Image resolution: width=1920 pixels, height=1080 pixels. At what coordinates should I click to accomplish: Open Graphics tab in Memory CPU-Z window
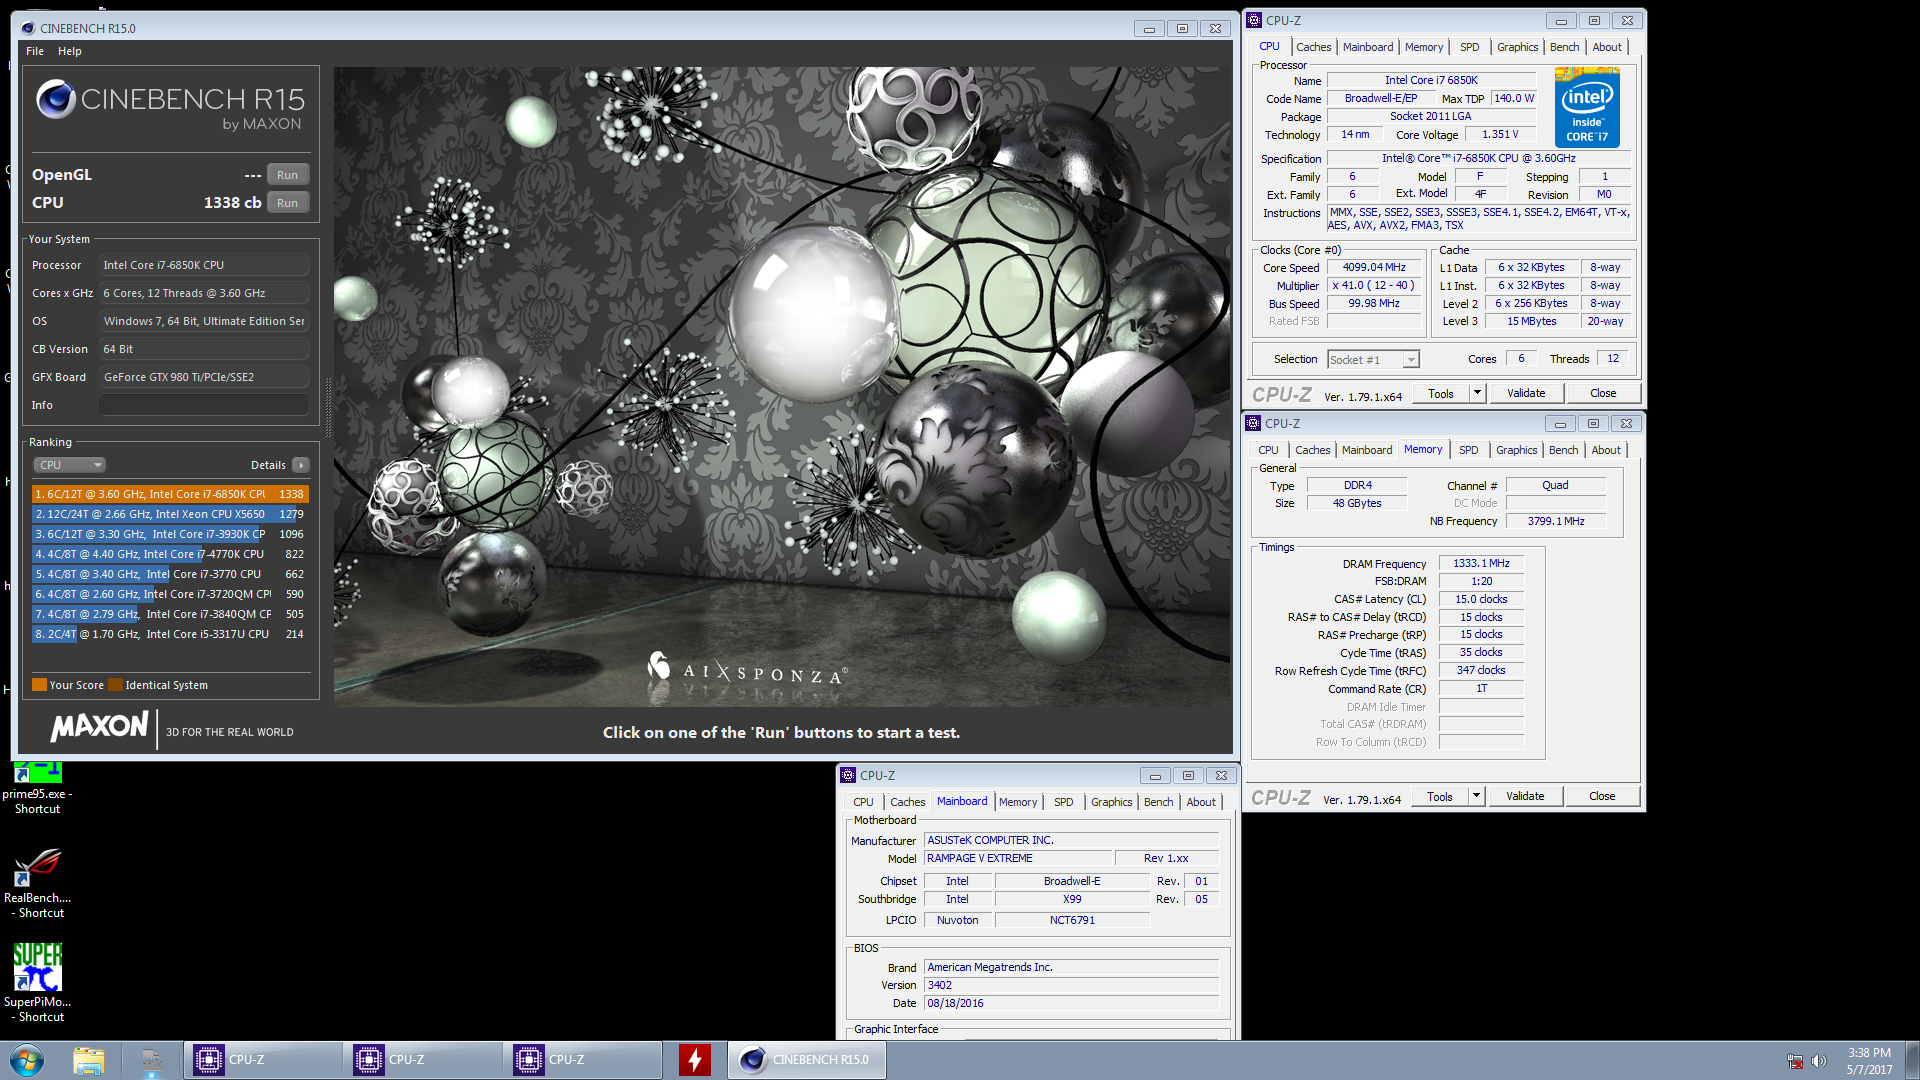tap(1516, 450)
